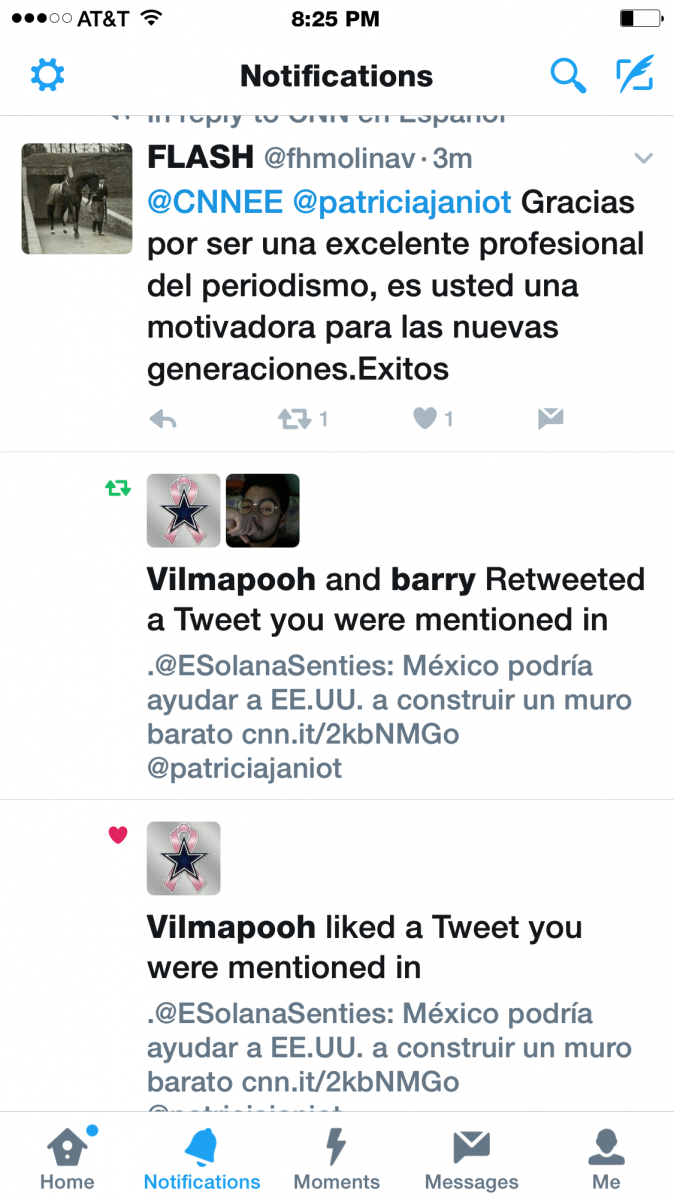Tap the search magnifier icon
674x1200 pixels.
(568, 75)
